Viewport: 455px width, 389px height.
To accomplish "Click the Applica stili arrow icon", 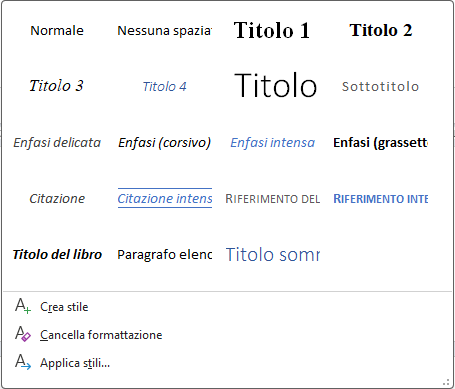I will point(23,362).
